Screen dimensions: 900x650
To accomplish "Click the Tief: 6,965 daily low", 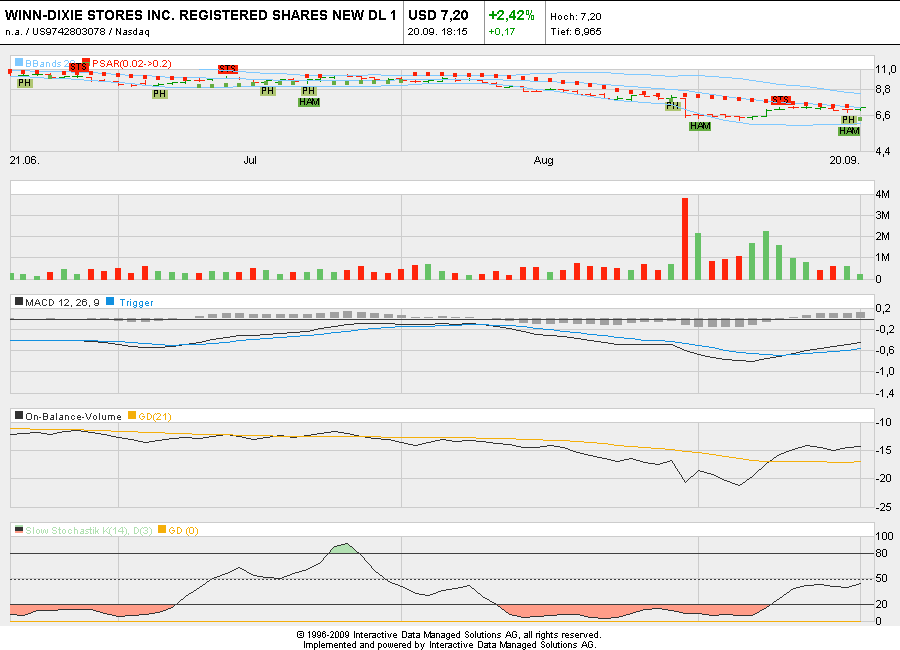I will pos(576,32).
